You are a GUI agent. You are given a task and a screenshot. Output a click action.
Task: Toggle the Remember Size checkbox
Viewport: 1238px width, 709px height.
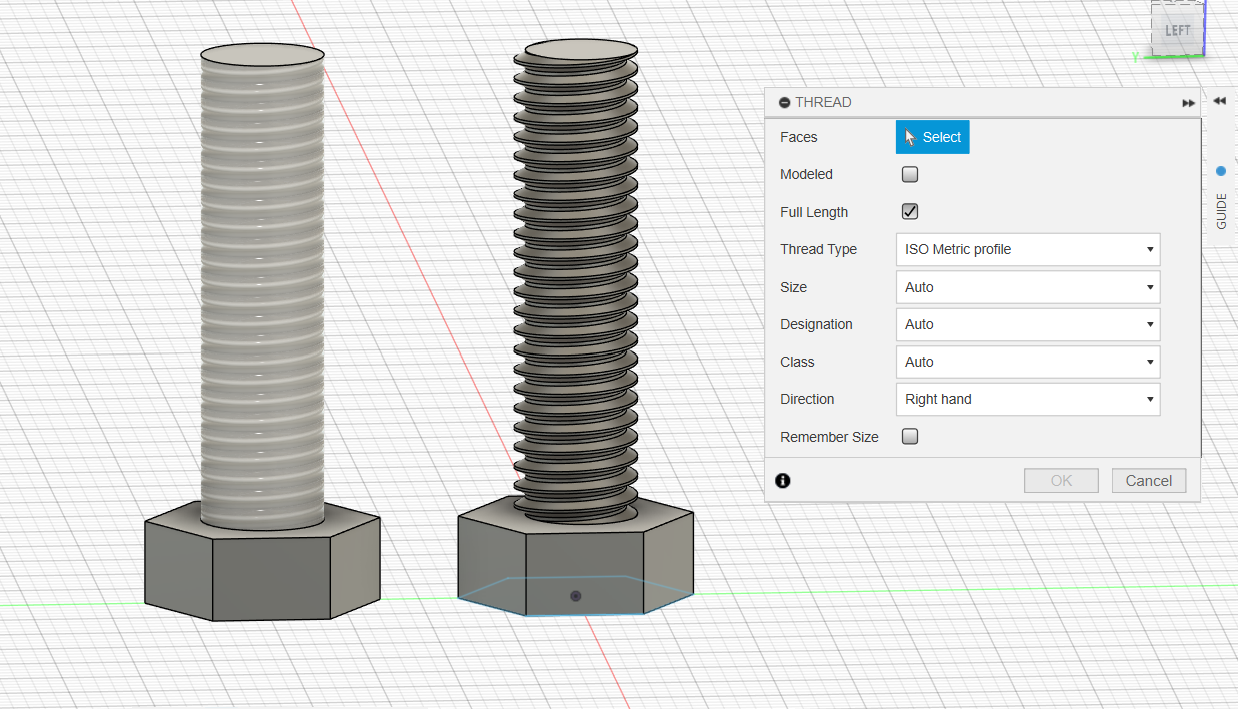(x=910, y=436)
